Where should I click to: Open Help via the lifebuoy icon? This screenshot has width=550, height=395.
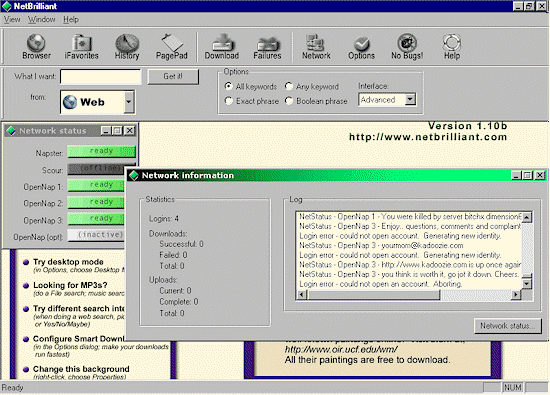click(452, 46)
